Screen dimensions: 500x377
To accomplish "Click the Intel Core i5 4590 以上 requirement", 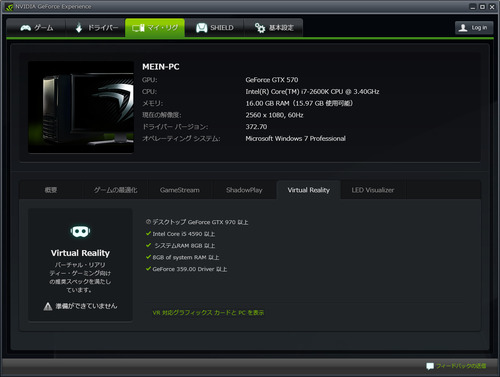I will [x=184, y=234].
